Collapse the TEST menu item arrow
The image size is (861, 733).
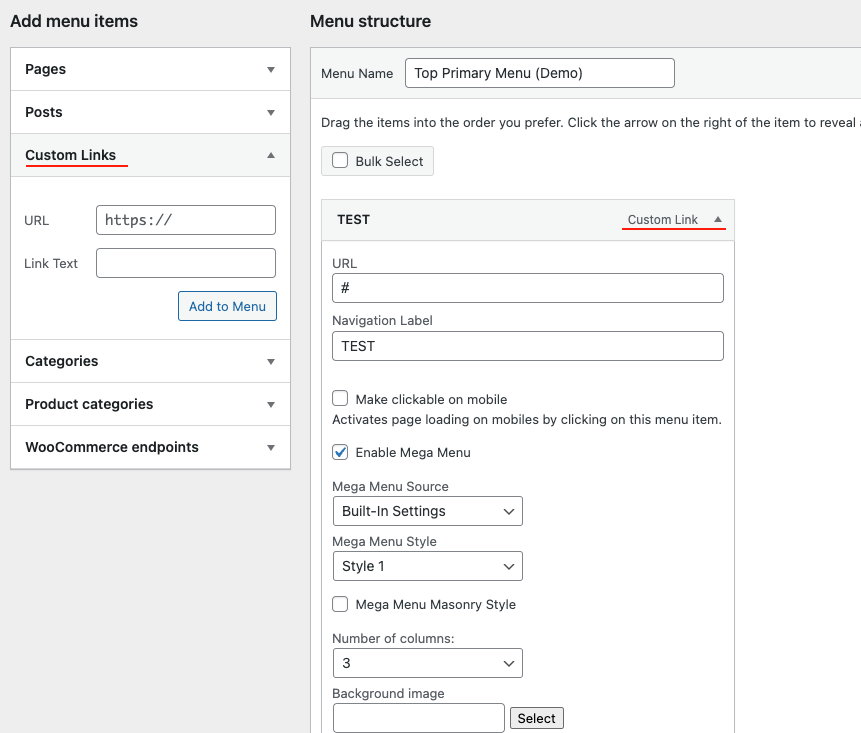[717, 220]
